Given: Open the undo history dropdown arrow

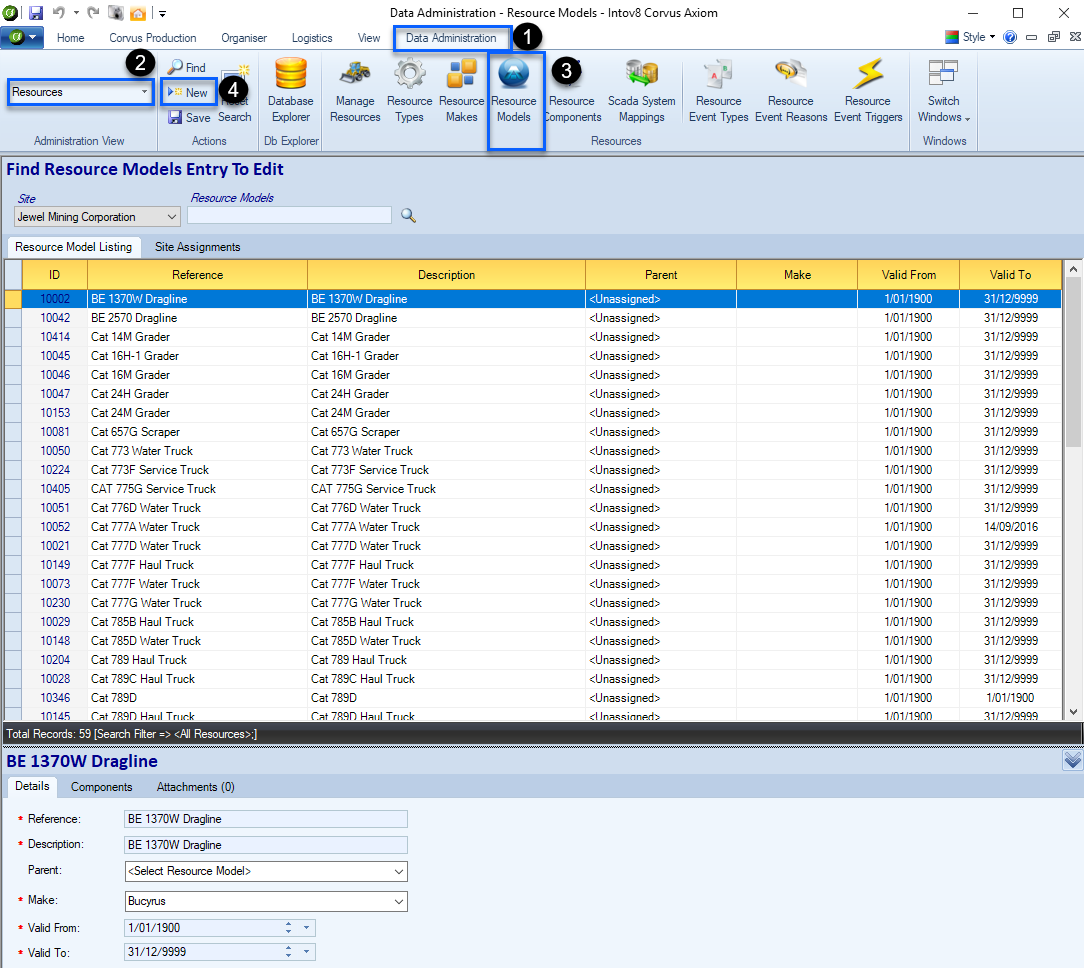Looking at the screenshot, I should coord(76,12).
